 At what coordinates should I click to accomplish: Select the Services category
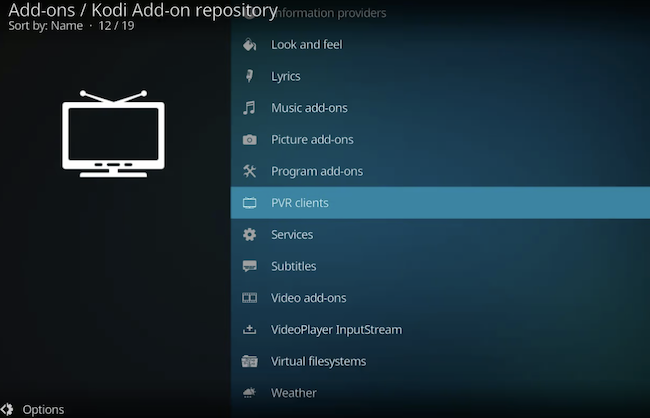coord(440,235)
